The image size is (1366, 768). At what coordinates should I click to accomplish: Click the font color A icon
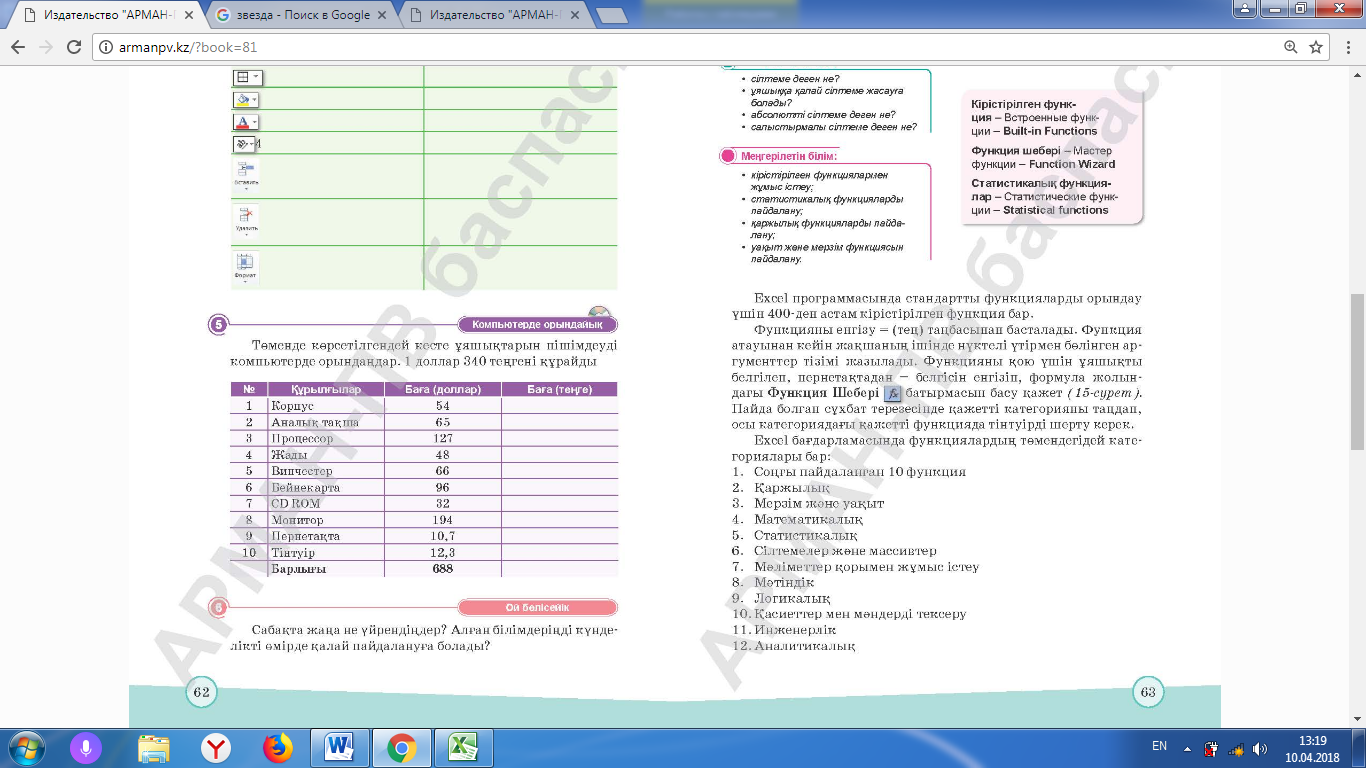(x=246, y=122)
